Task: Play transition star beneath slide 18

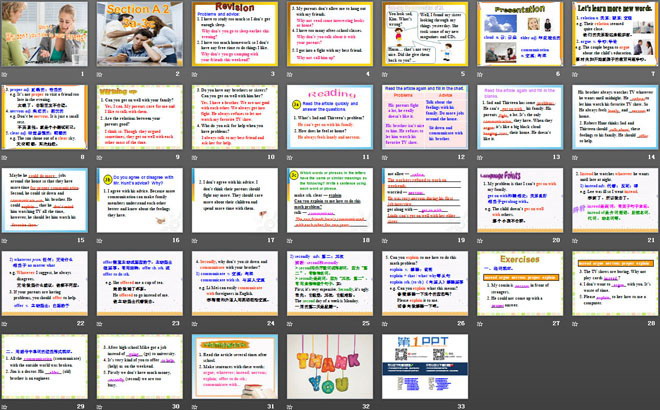Action: (x=290, y=241)
